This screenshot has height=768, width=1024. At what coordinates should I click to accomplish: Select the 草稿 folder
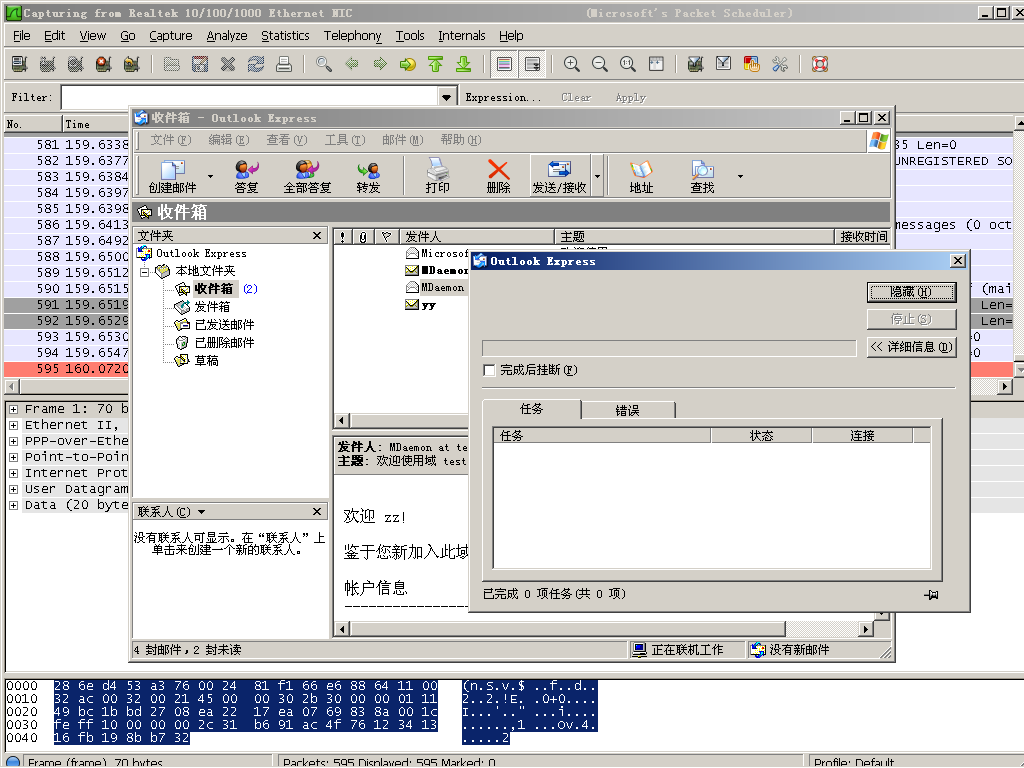[206, 360]
